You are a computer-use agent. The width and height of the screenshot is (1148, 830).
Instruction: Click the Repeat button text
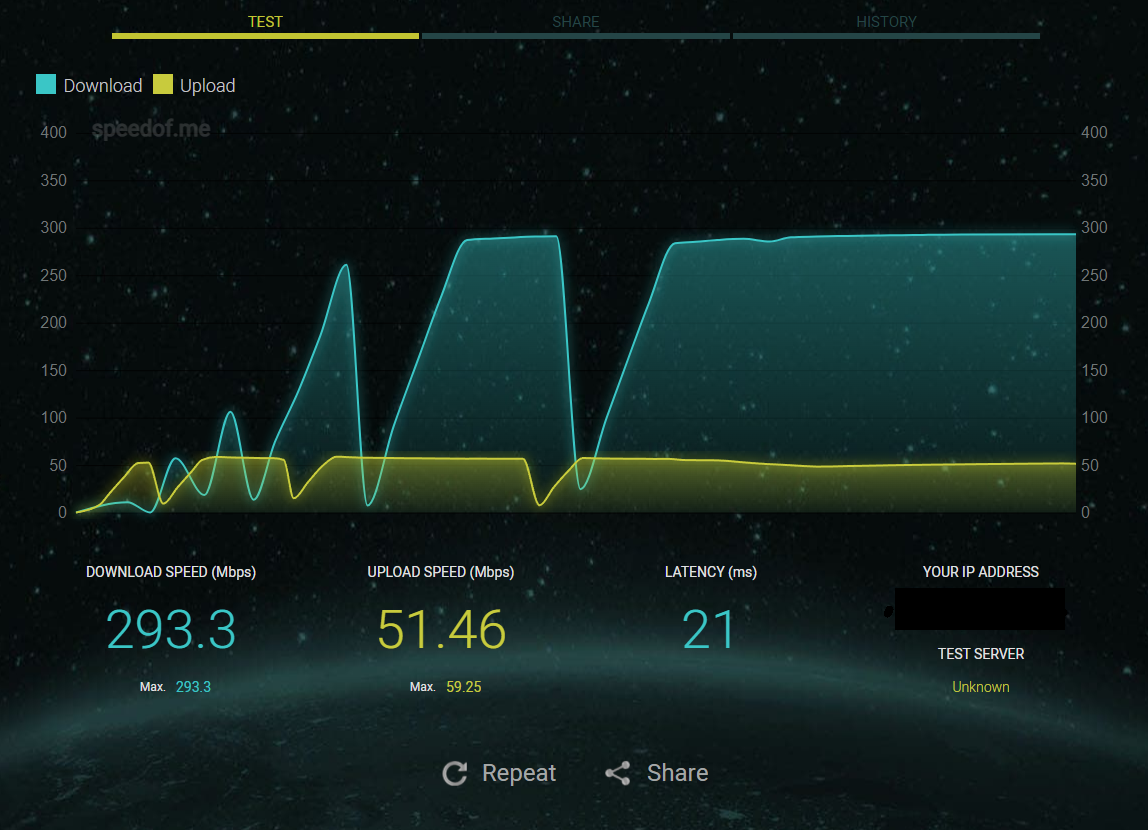[518, 773]
